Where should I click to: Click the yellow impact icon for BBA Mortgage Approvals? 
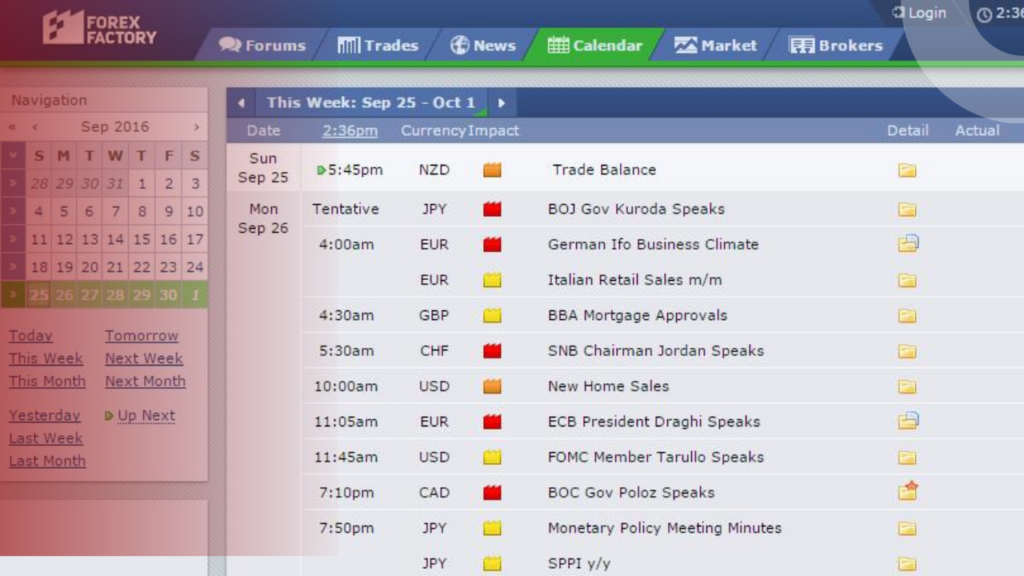pos(492,315)
